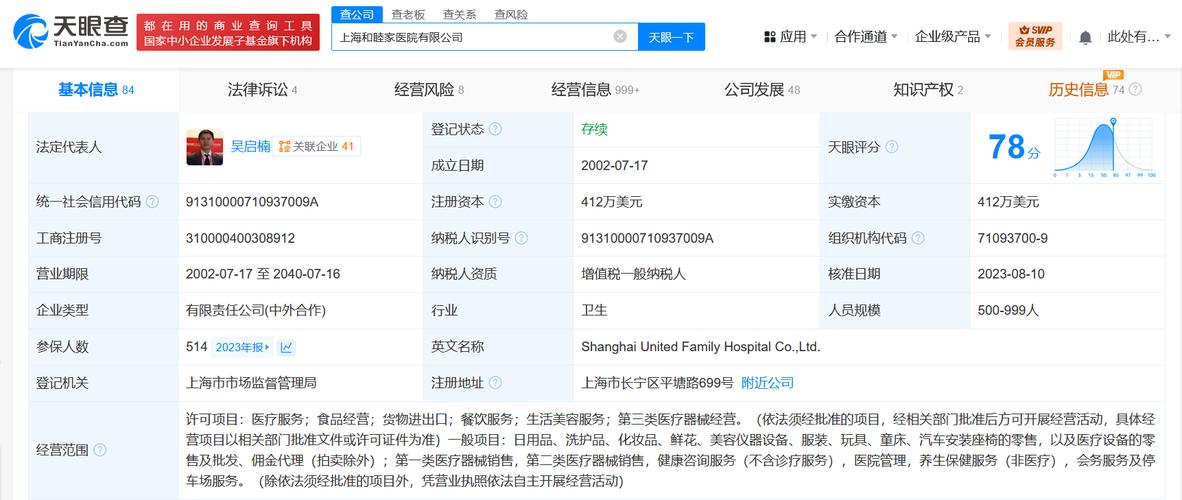Screen dimensions: 1182x500
Task: Open legal representative 吴启楠 link
Action: coord(250,146)
